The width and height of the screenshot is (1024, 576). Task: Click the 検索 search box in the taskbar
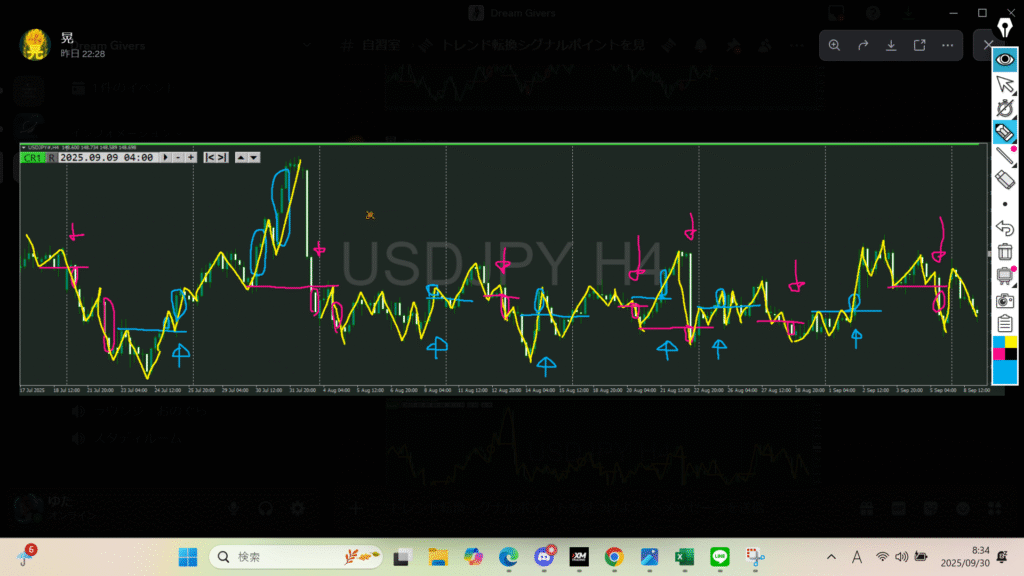click(290, 556)
